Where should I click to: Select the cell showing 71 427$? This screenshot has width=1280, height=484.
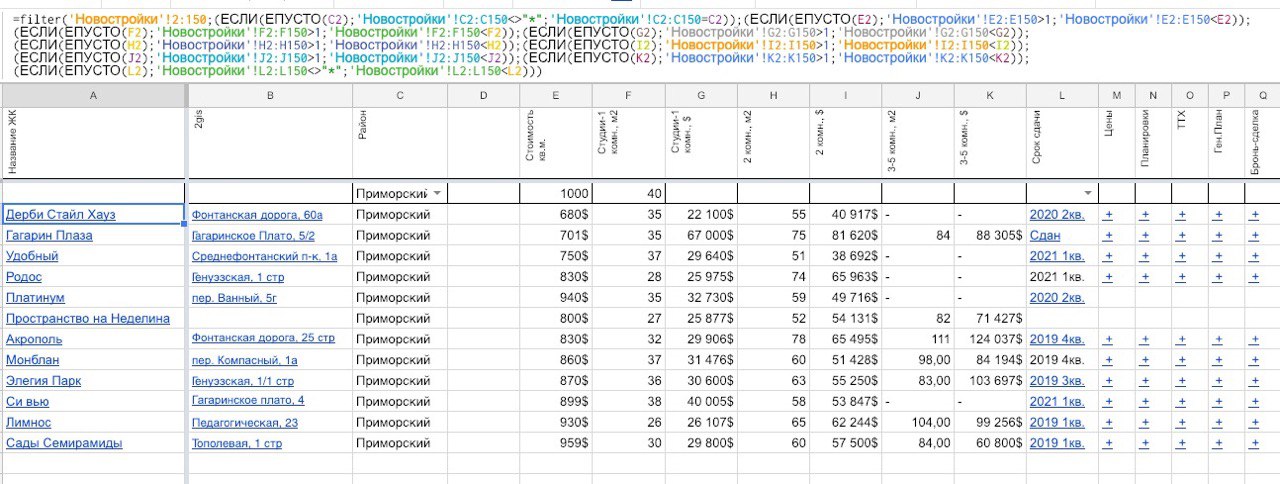click(x=991, y=319)
